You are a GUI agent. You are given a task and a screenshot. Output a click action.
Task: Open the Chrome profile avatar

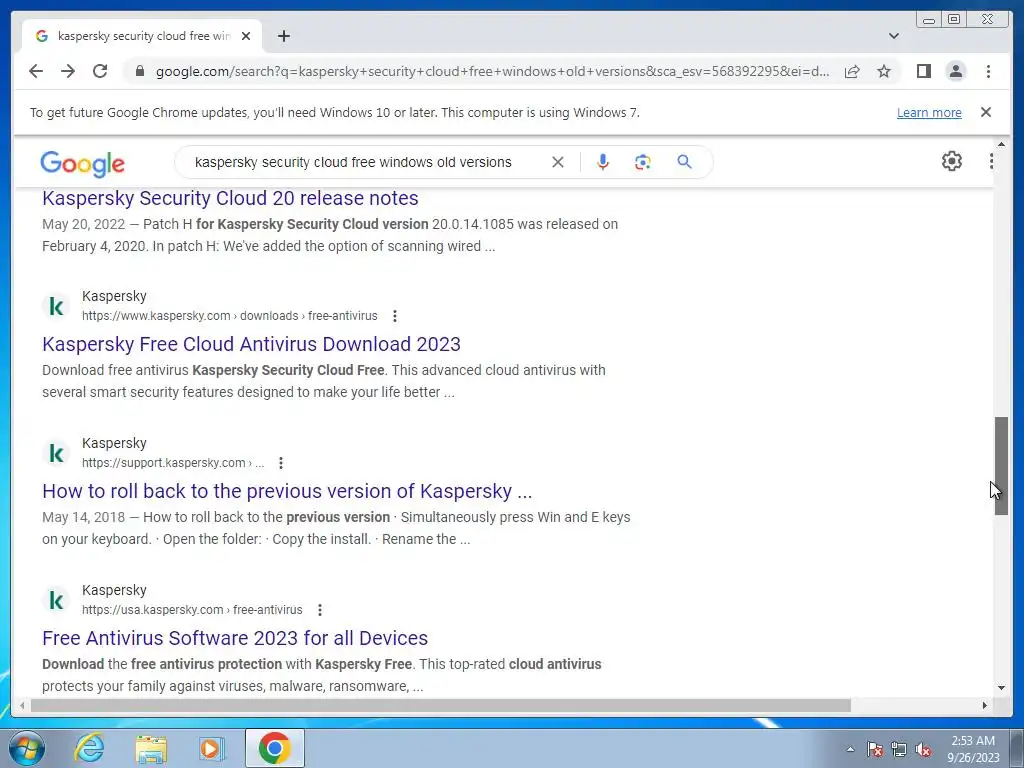click(x=955, y=71)
